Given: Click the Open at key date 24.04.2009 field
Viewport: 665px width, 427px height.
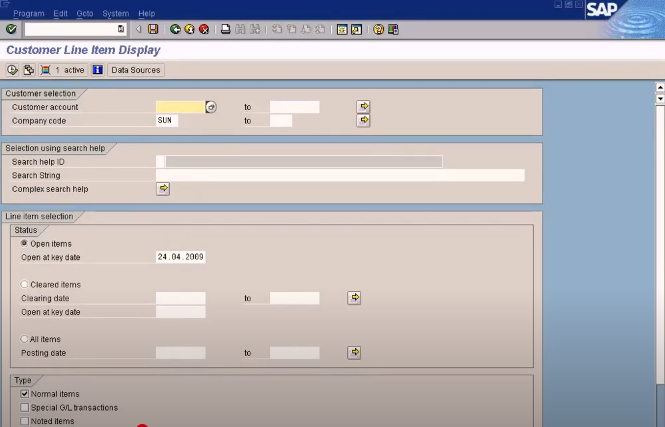Looking at the screenshot, I should [181, 257].
